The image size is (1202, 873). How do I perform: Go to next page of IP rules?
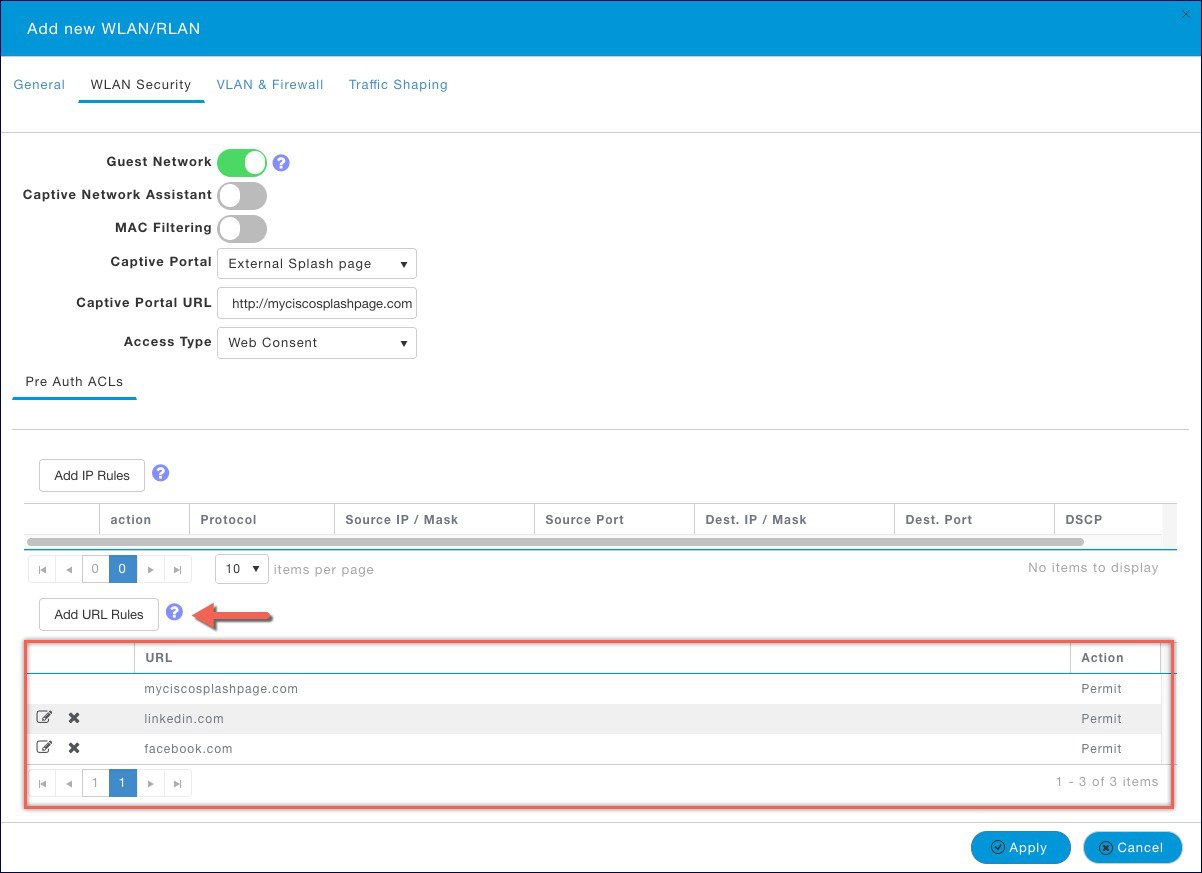pos(150,569)
